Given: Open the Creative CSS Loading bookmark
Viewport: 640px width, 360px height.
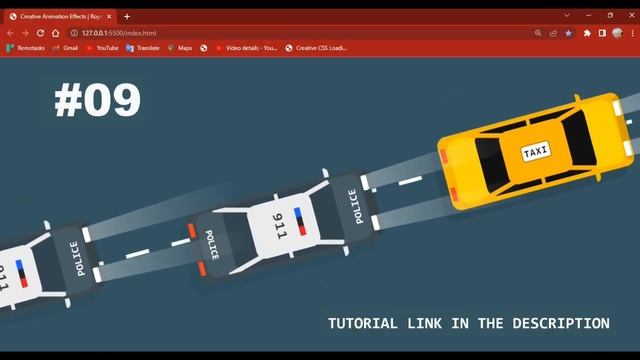Looking at the screenshot, I should [316, 48].
